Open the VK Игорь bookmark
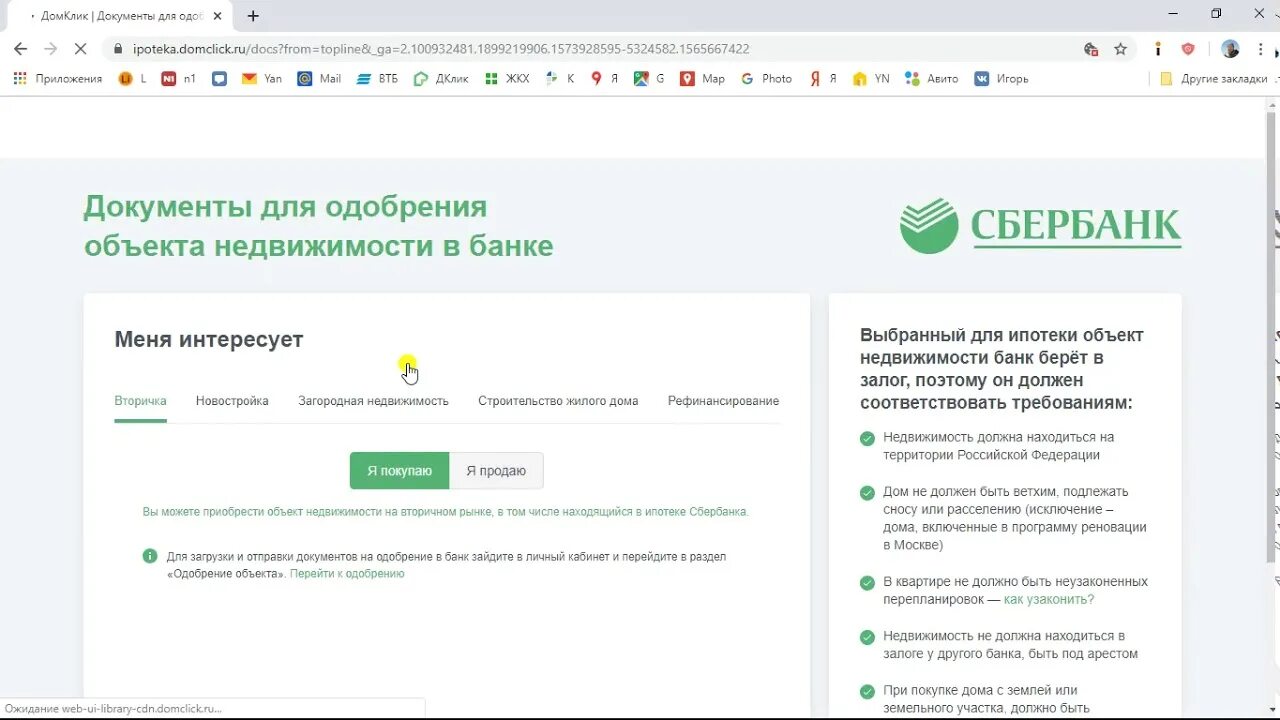The image size is (1280, 720). point(1001,78)
